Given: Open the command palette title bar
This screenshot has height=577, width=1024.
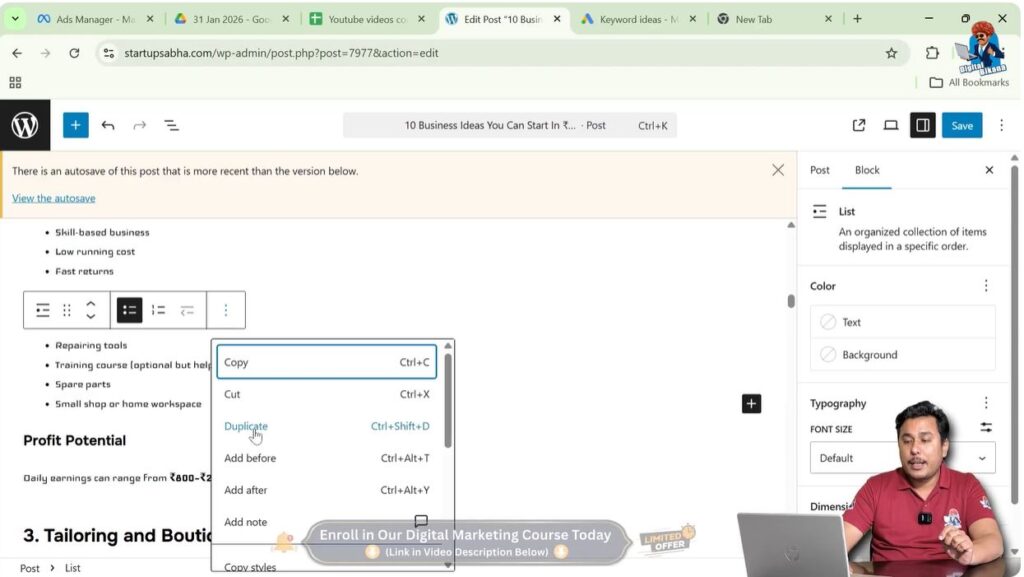Looking at the screenshot, I should (510, 125).
